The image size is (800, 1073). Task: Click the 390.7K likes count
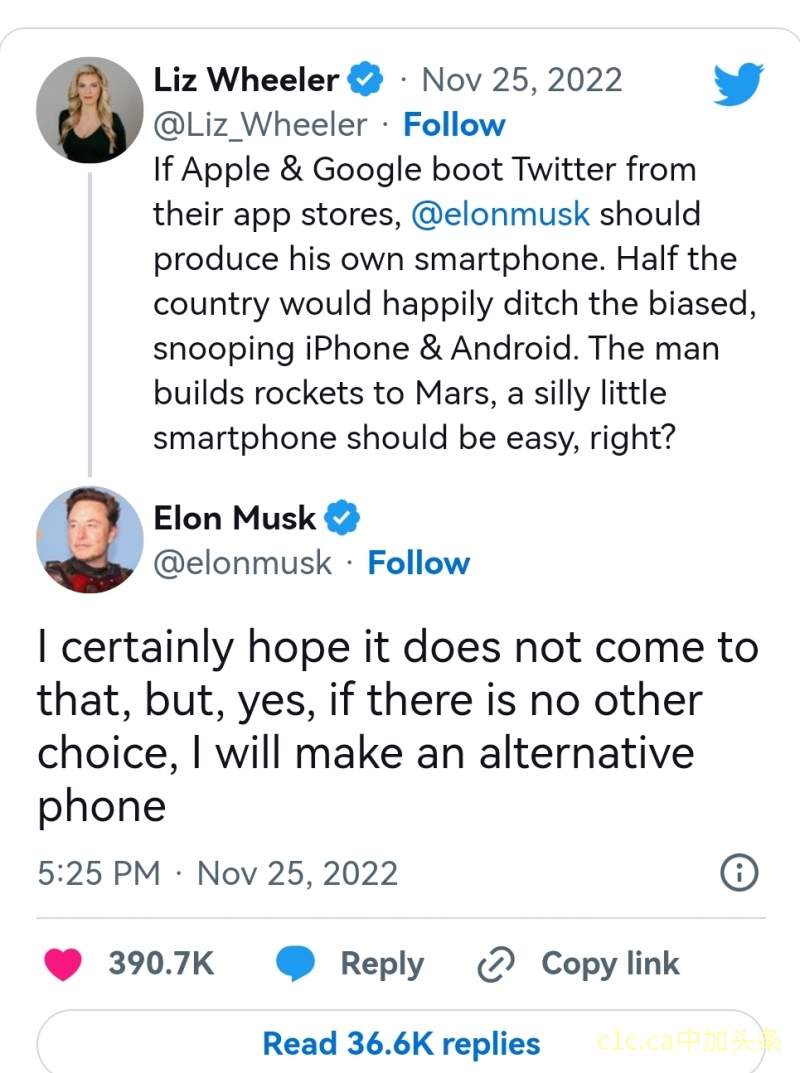161,964
